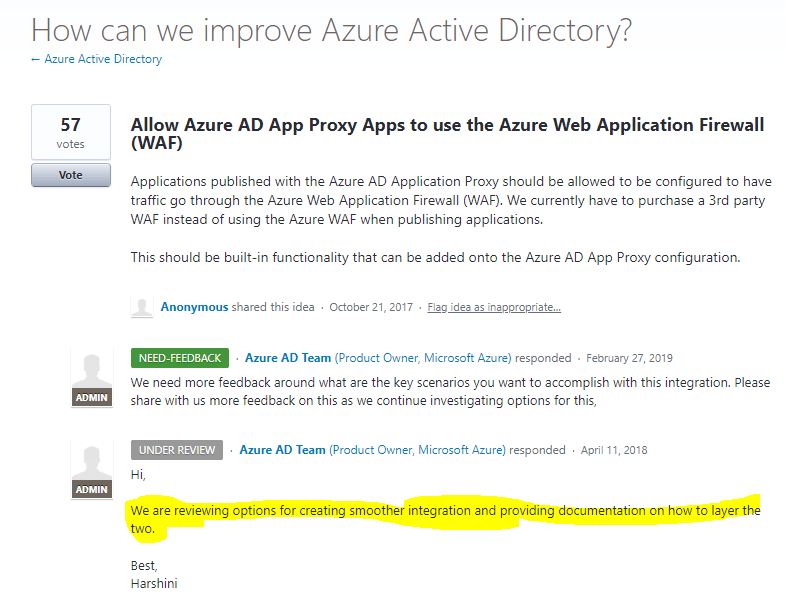Click the page heading about improving Azure AD

[331, 30]
